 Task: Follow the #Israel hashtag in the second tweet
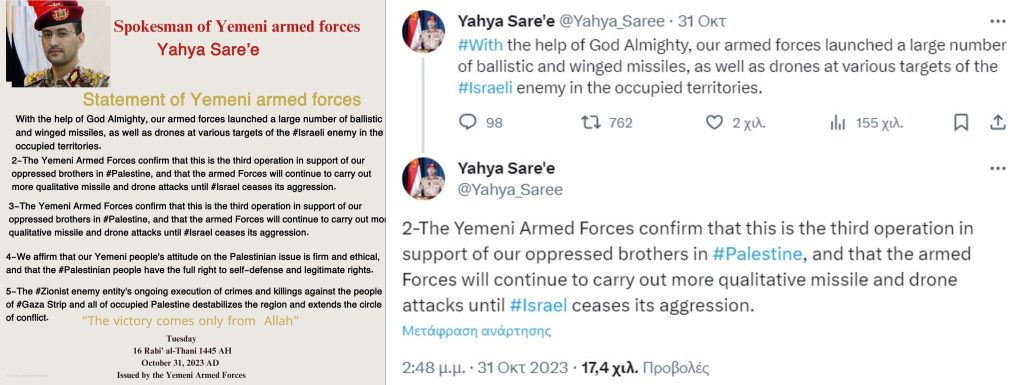539,305
